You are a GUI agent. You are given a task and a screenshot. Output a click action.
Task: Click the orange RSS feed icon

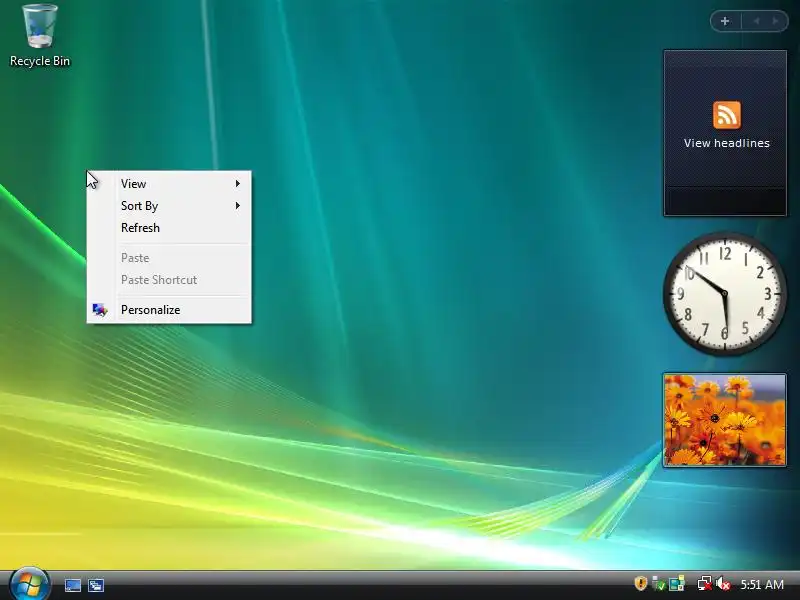coord(727,114)
